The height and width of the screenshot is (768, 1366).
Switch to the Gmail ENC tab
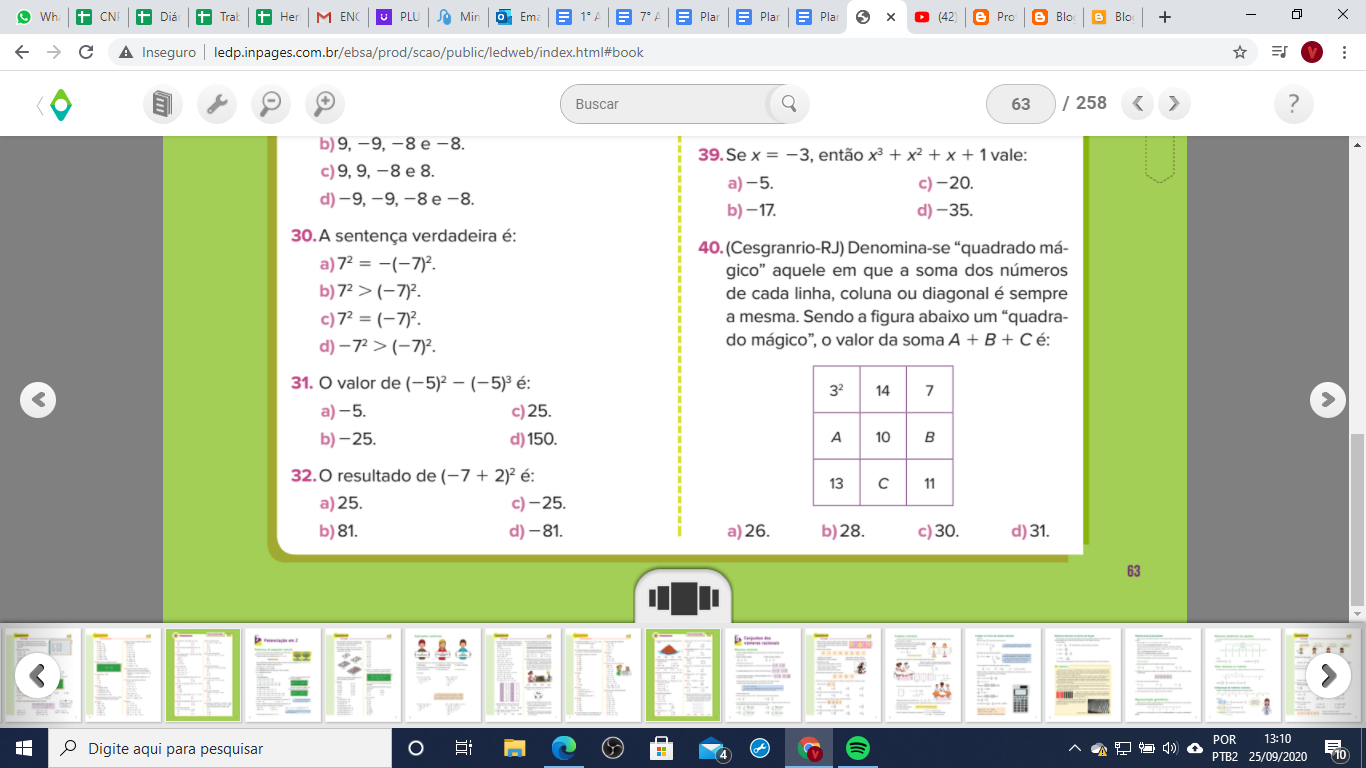336,17
